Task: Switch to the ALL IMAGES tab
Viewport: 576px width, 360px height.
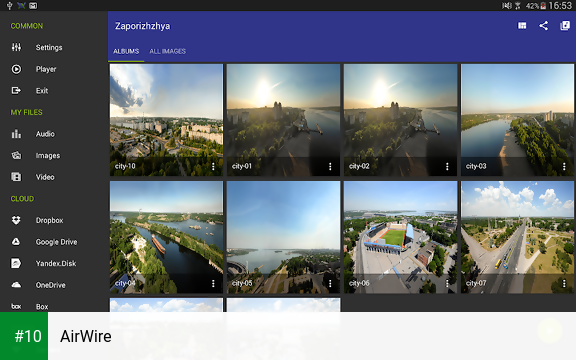Action: point(168,51)
